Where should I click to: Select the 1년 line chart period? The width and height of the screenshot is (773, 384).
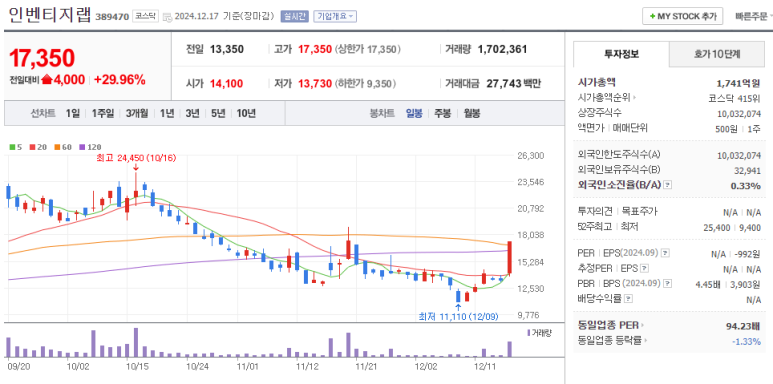(167, 113)
